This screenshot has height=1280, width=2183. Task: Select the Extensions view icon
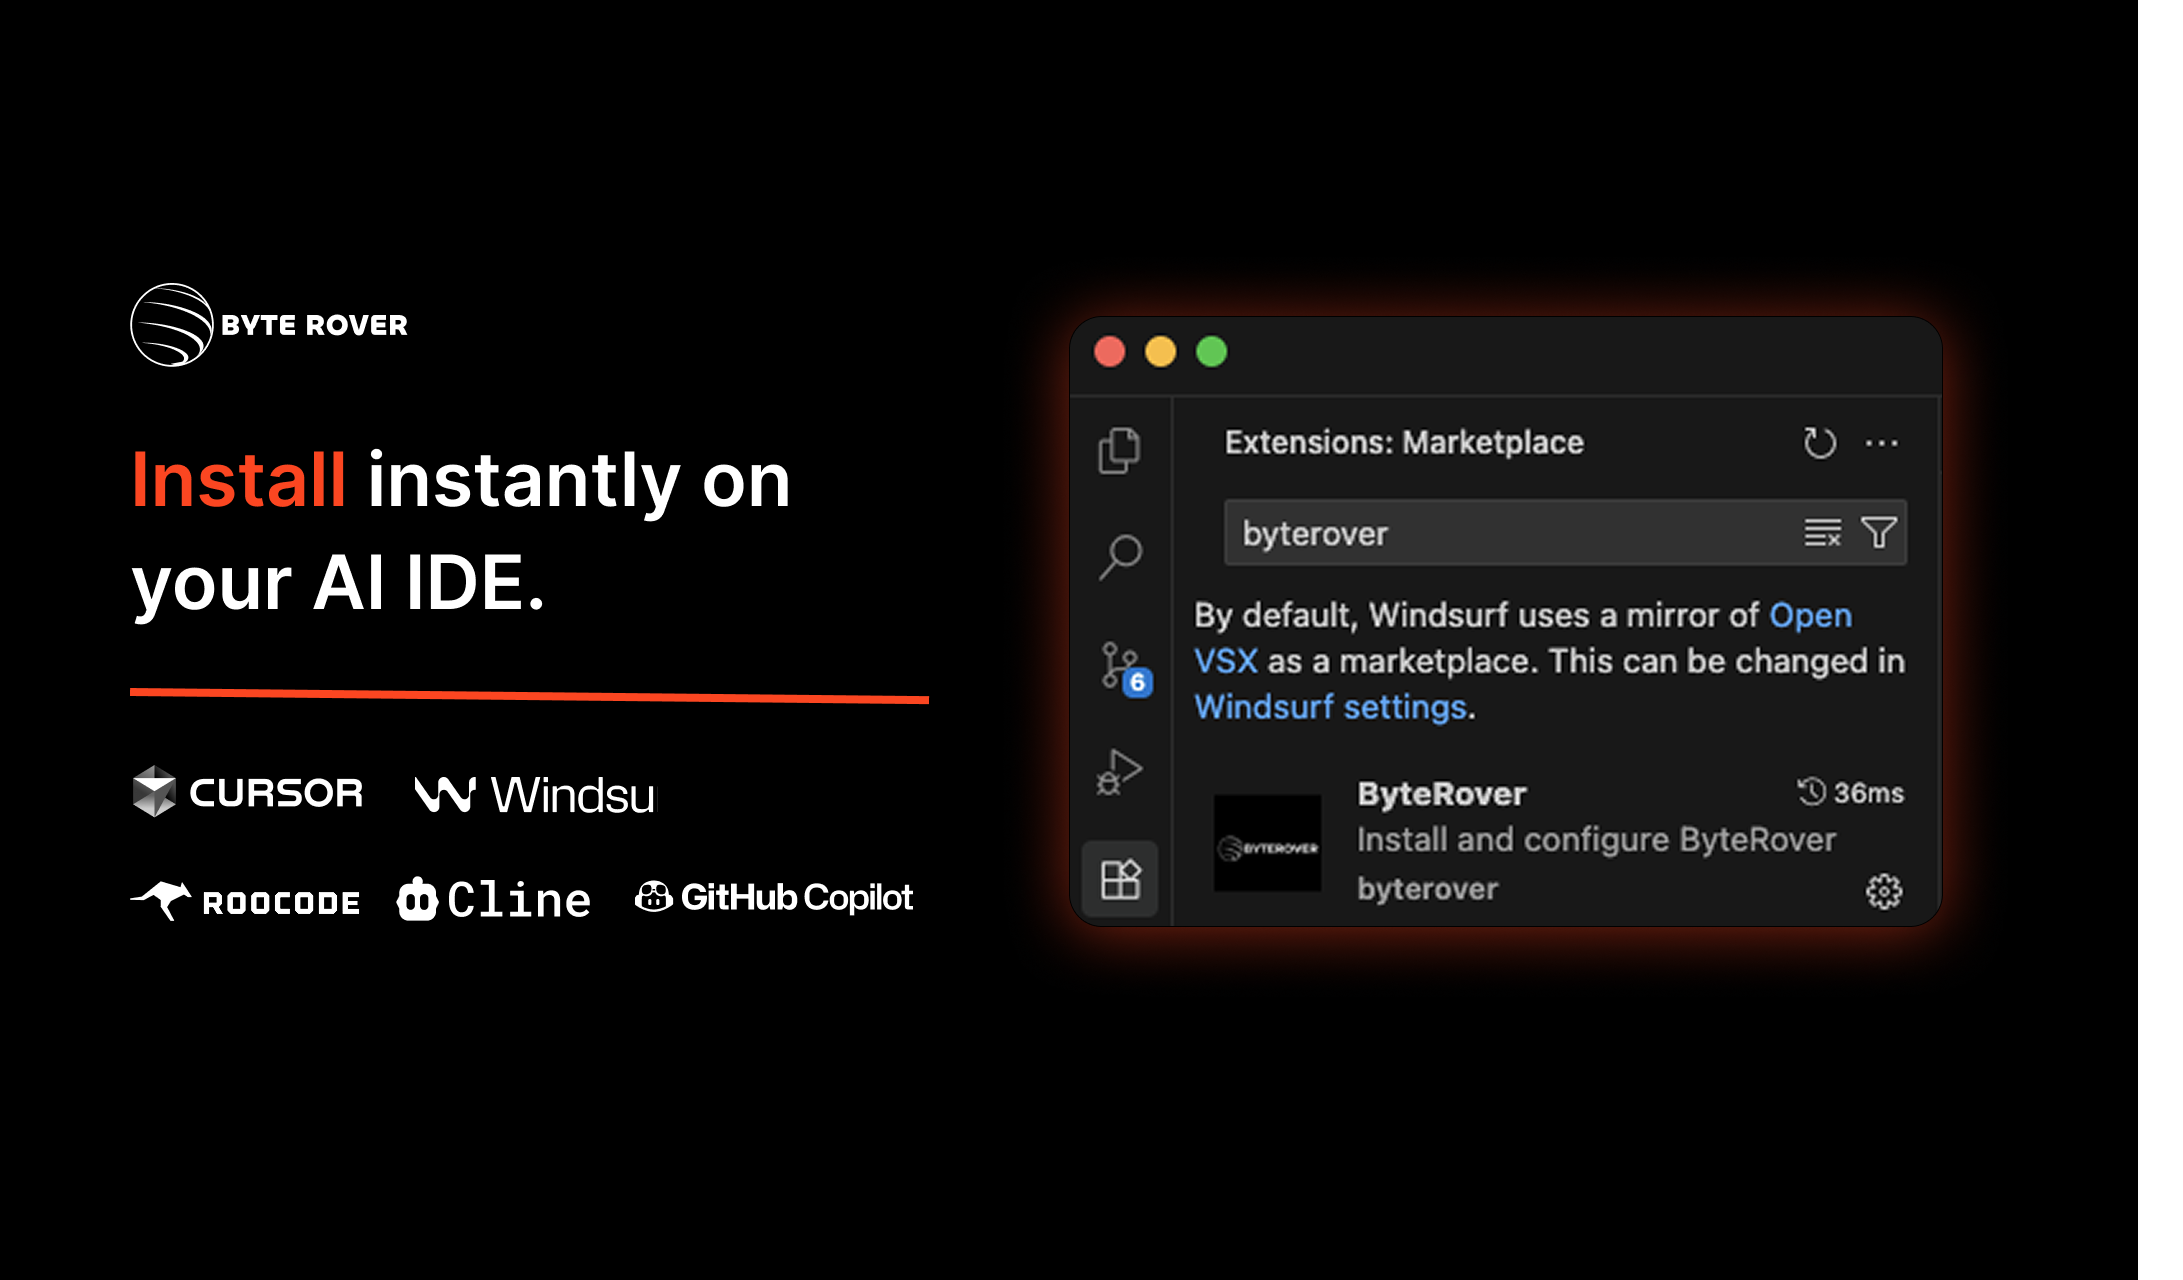pos(1120,880)
